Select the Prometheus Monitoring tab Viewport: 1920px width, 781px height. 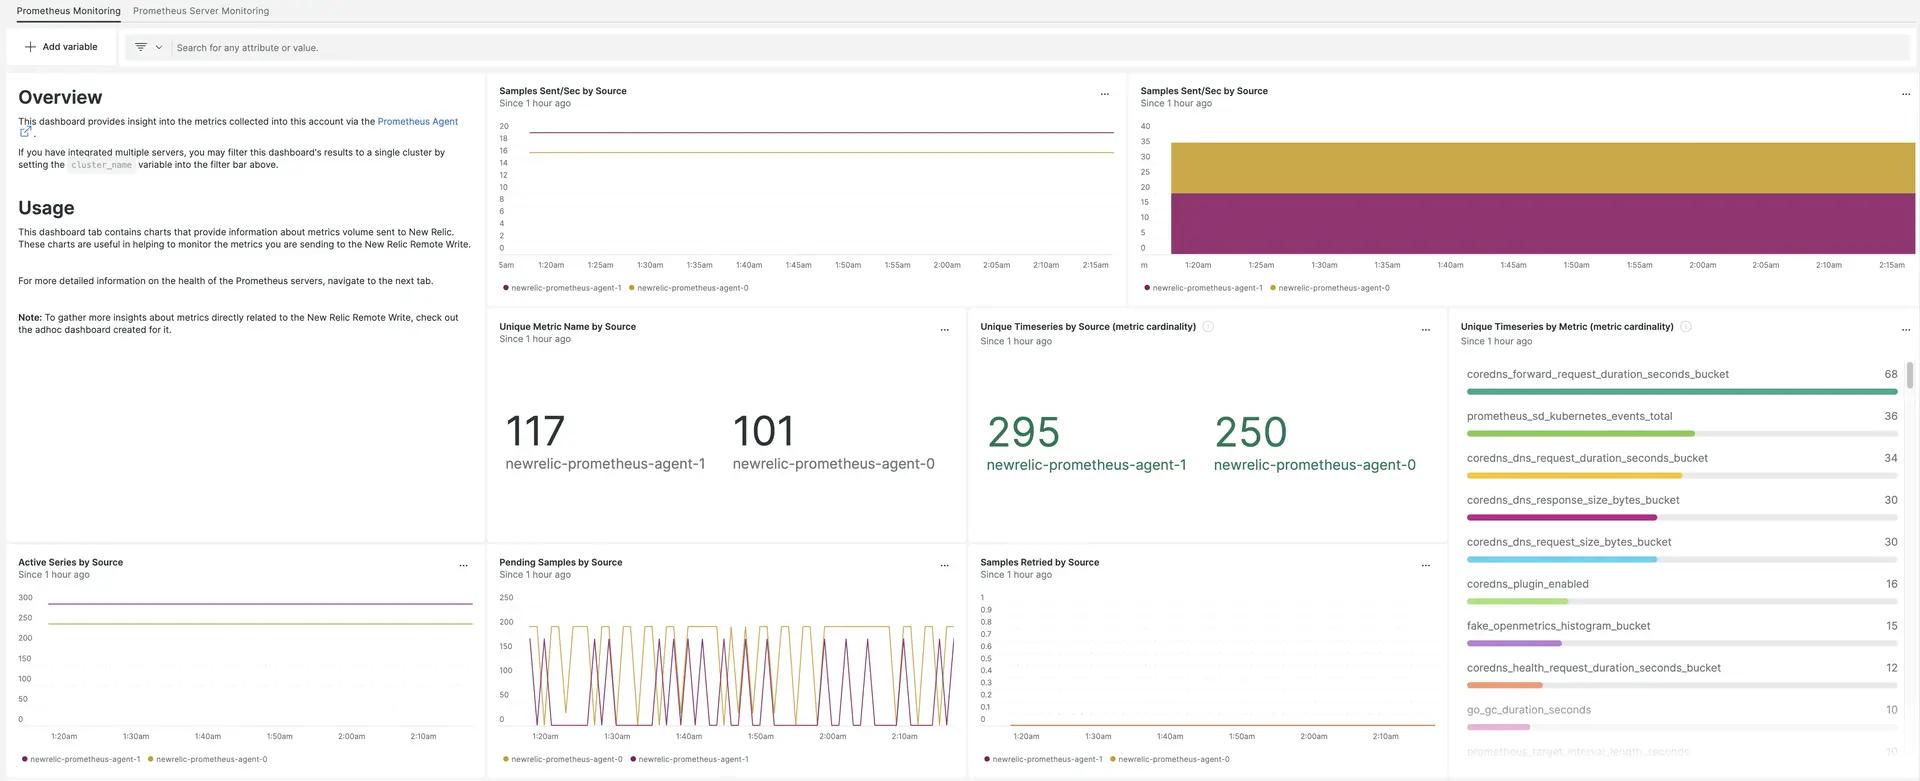coord(68,11)
